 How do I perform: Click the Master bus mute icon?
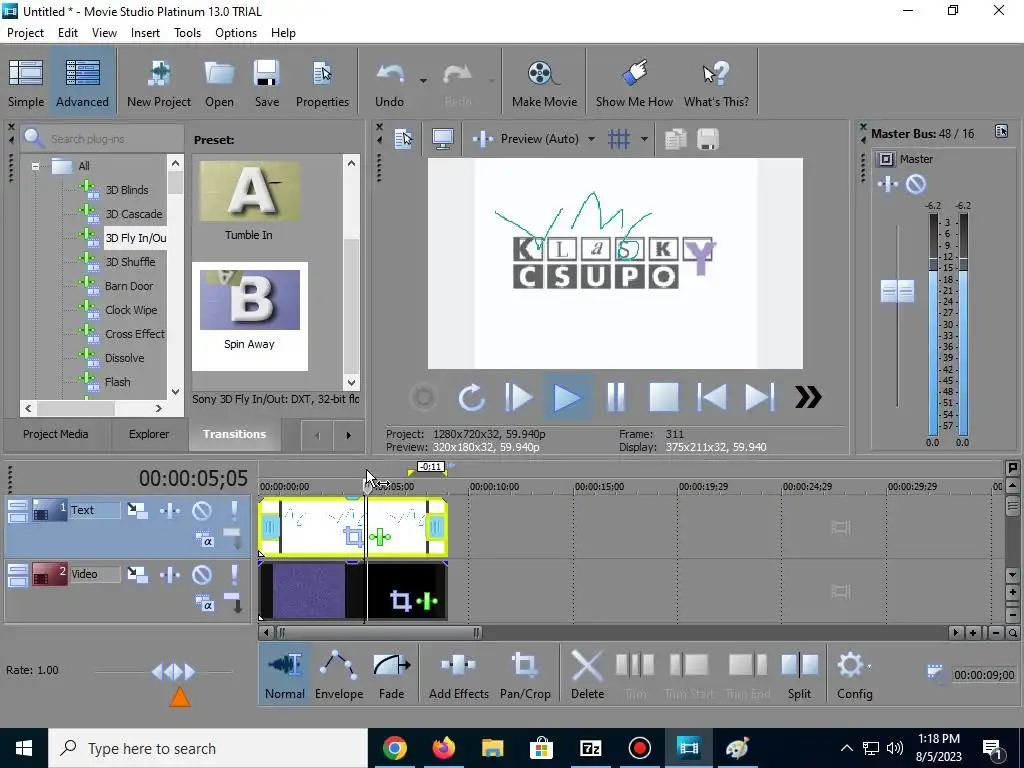pyautogui.click(x=916, y=184)
